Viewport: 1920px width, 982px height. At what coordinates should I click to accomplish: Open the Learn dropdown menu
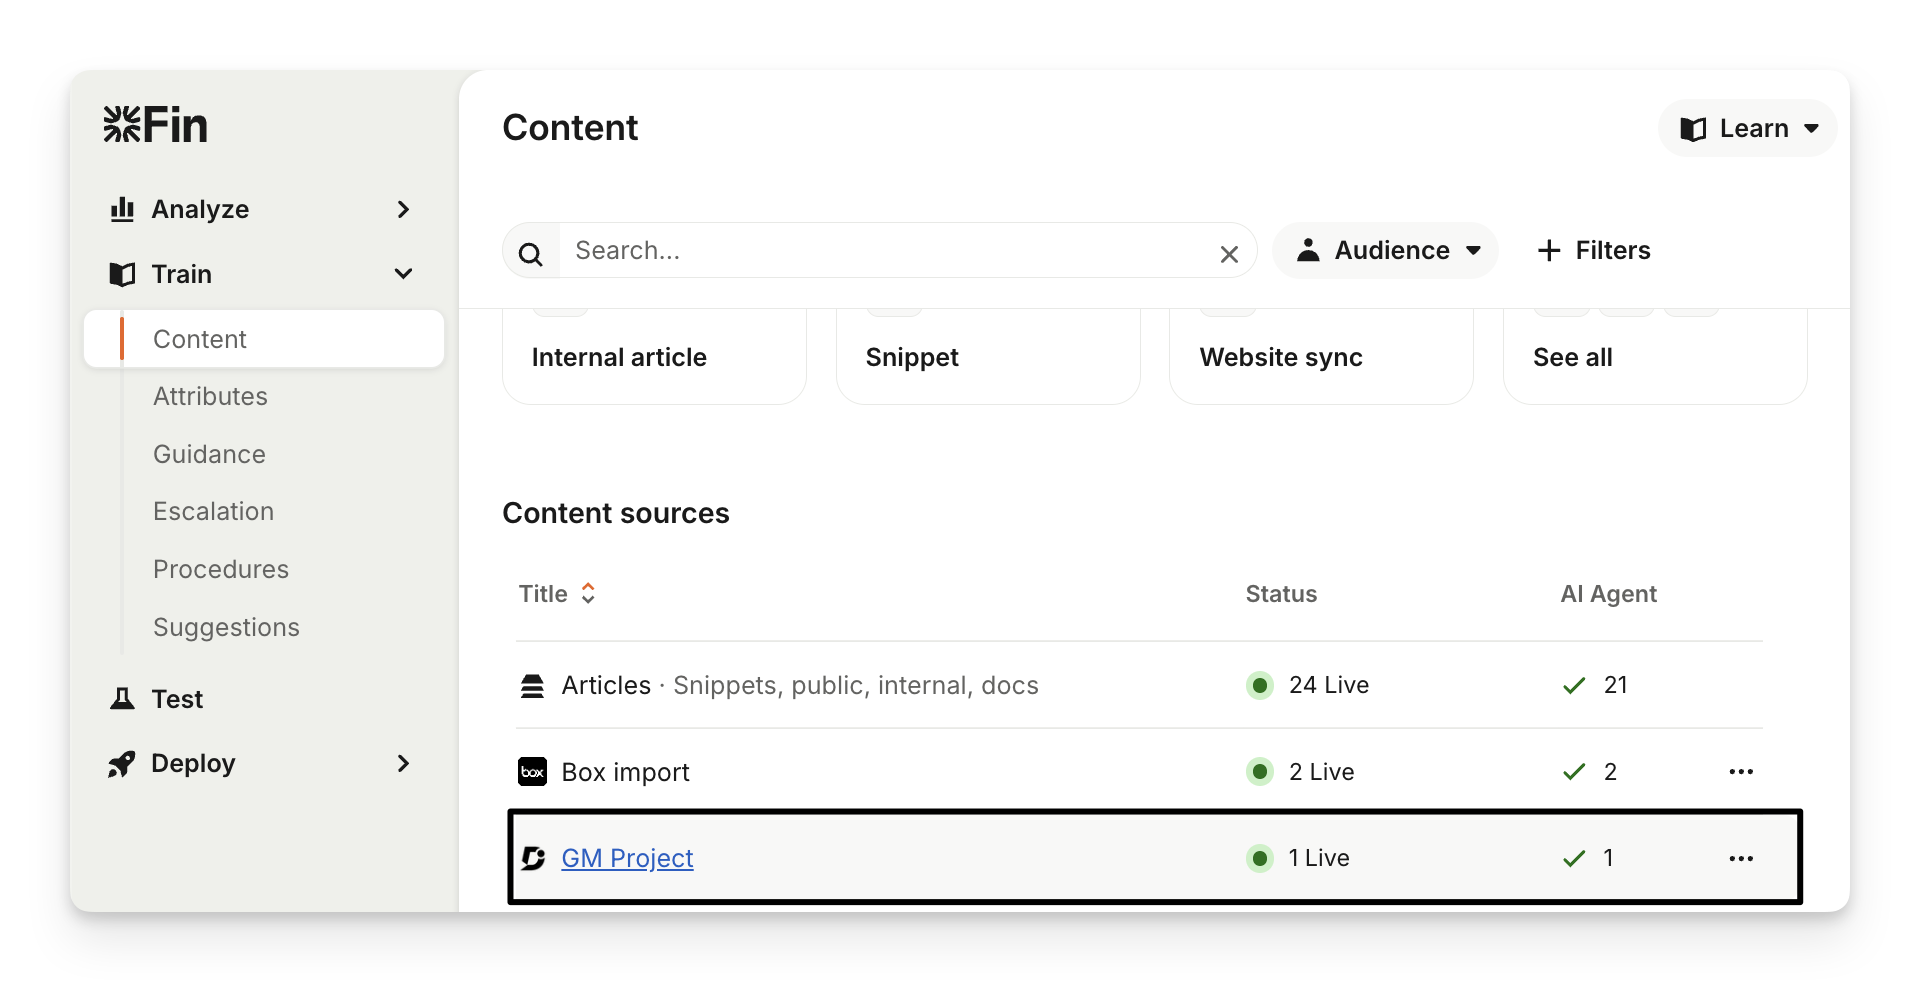(x=1747, y=129)
